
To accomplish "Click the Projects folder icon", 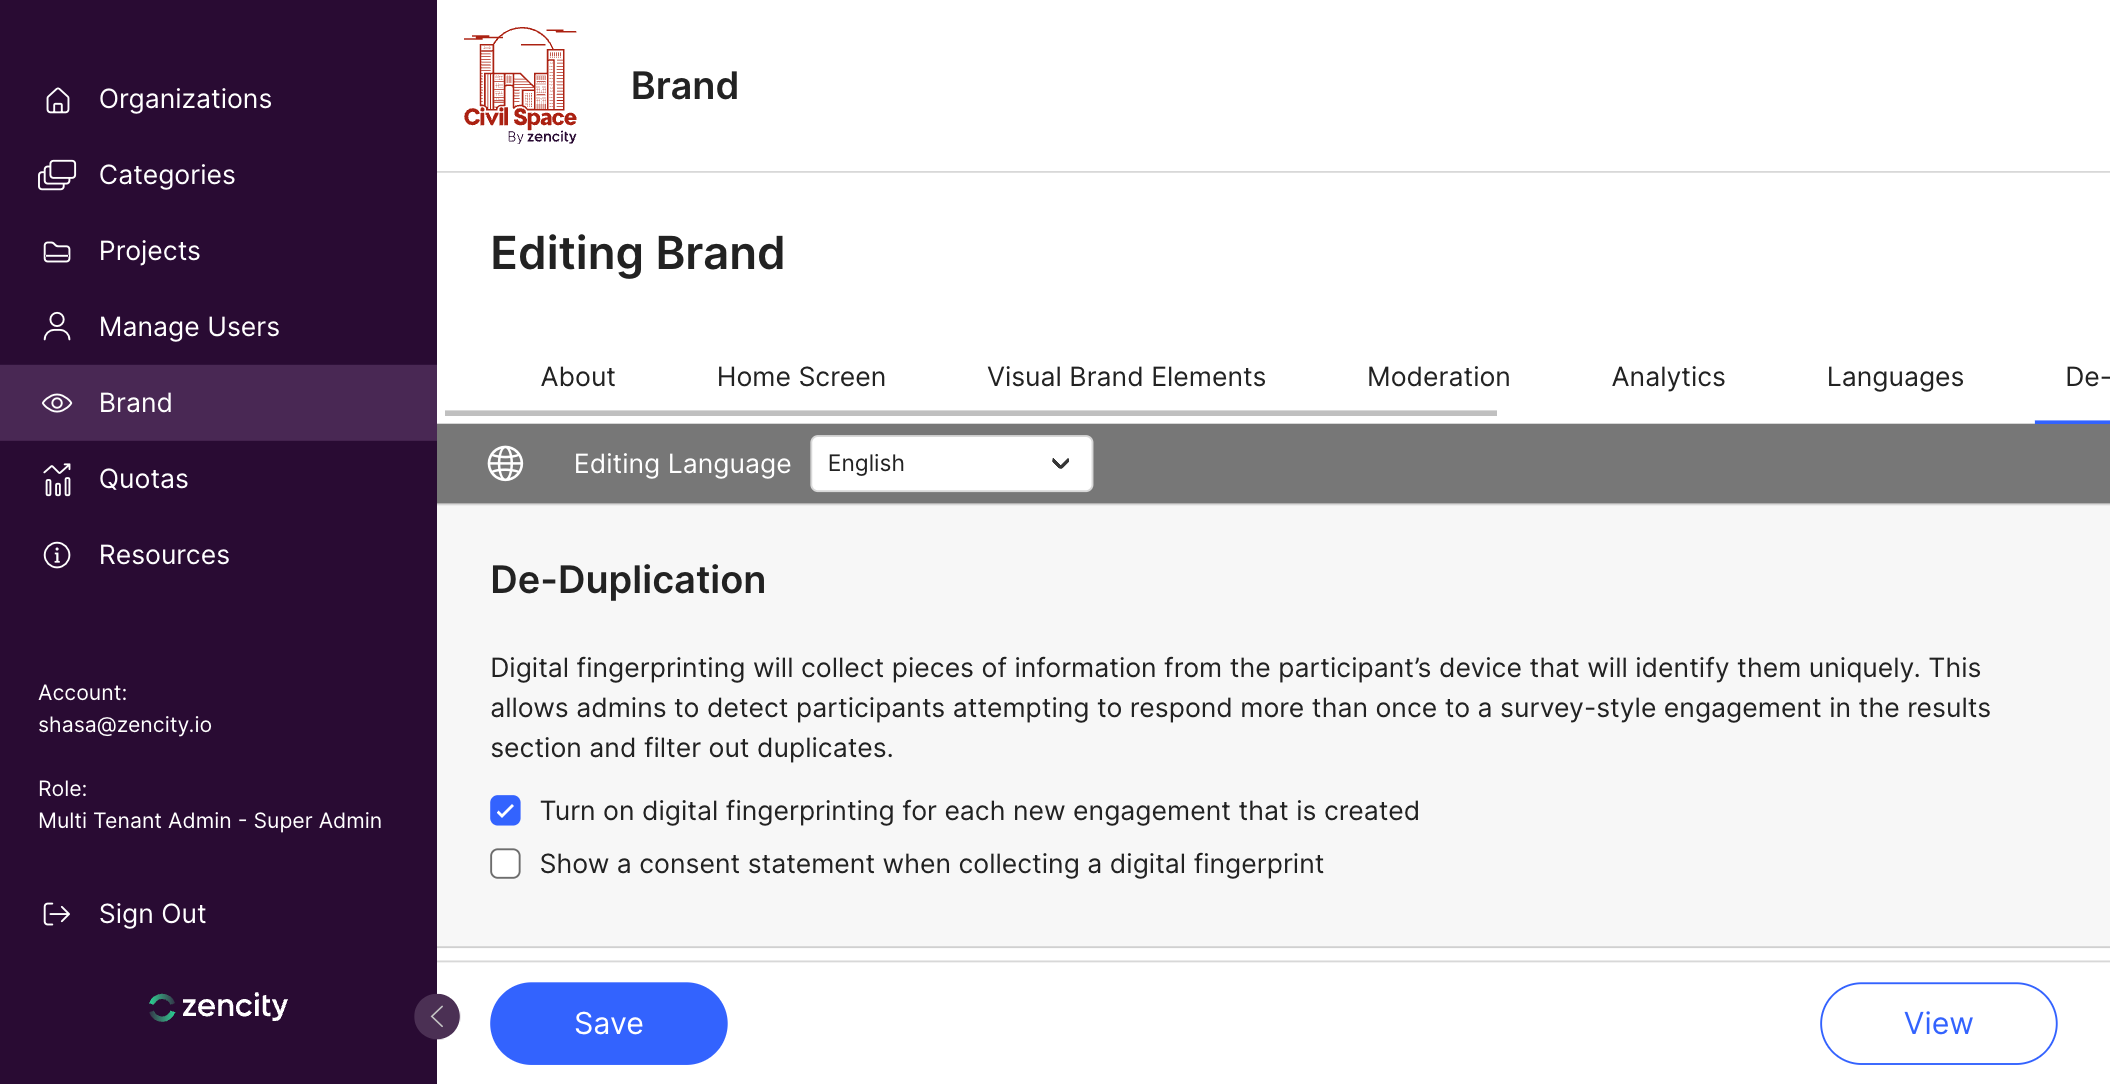I will click(57, 251).
